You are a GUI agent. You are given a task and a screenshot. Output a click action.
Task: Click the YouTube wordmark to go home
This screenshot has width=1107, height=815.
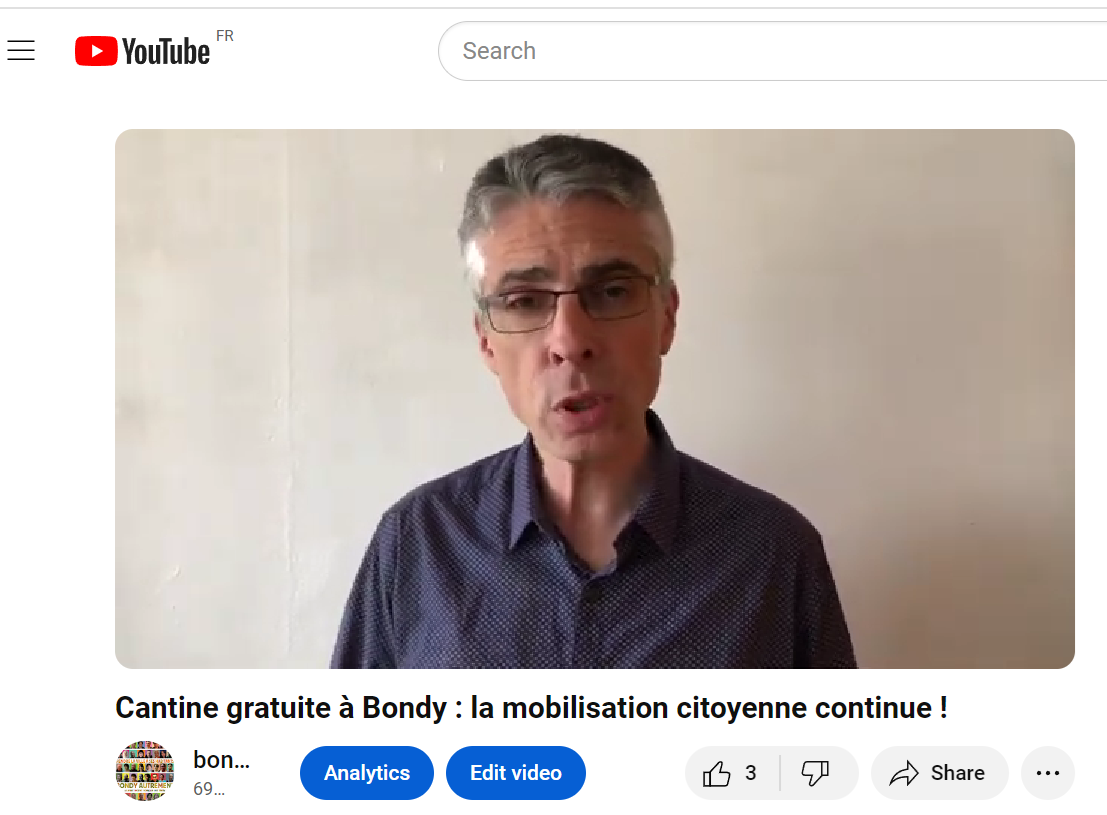pyautogui.click(x=166, y=52)
